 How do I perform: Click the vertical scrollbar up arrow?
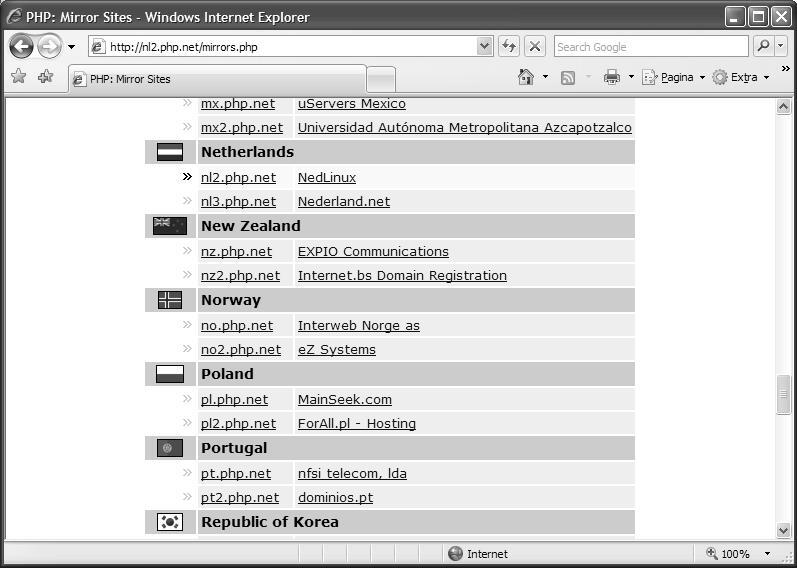pos(783,106)
